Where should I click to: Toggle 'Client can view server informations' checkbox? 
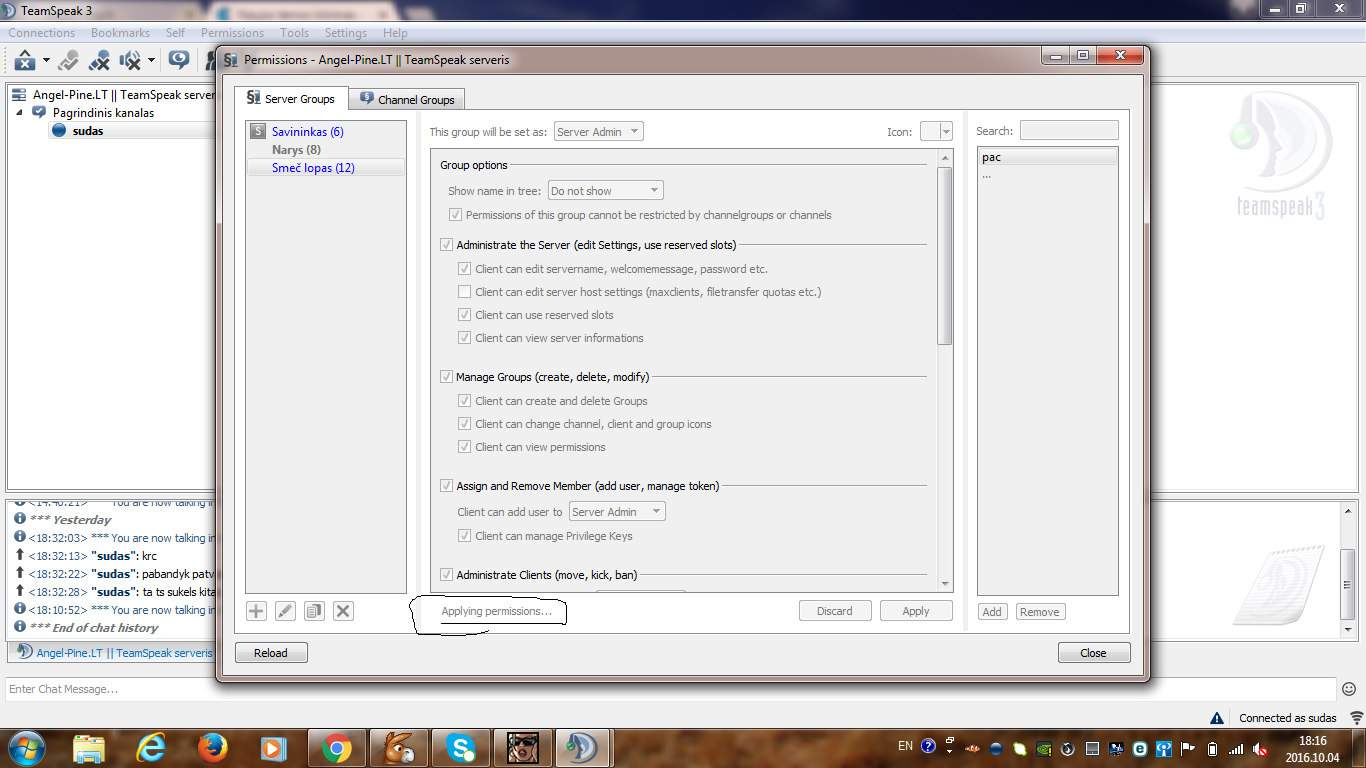[x=464, y=338]
